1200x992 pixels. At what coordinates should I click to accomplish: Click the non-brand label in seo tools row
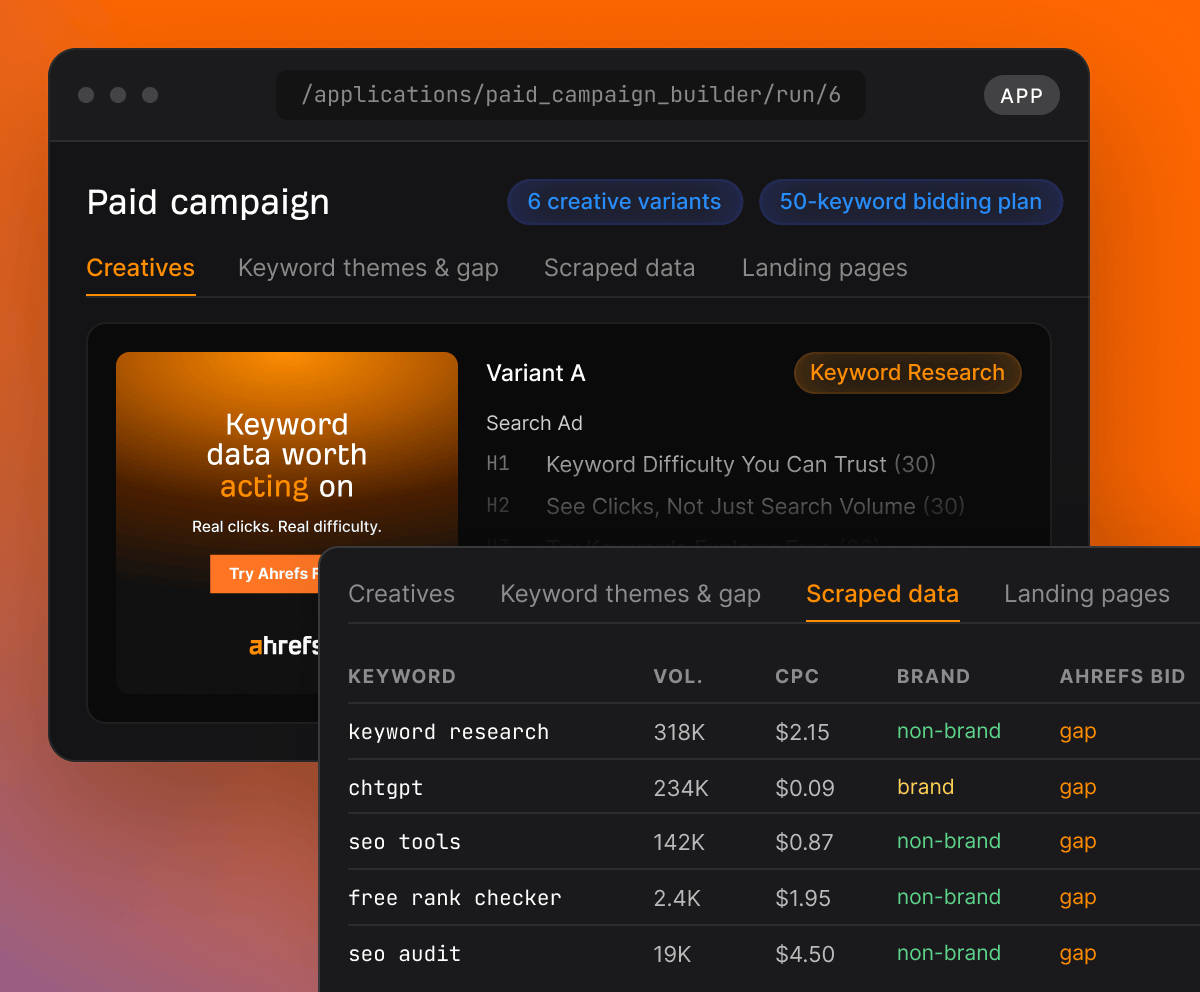click(x=949, y=842)
